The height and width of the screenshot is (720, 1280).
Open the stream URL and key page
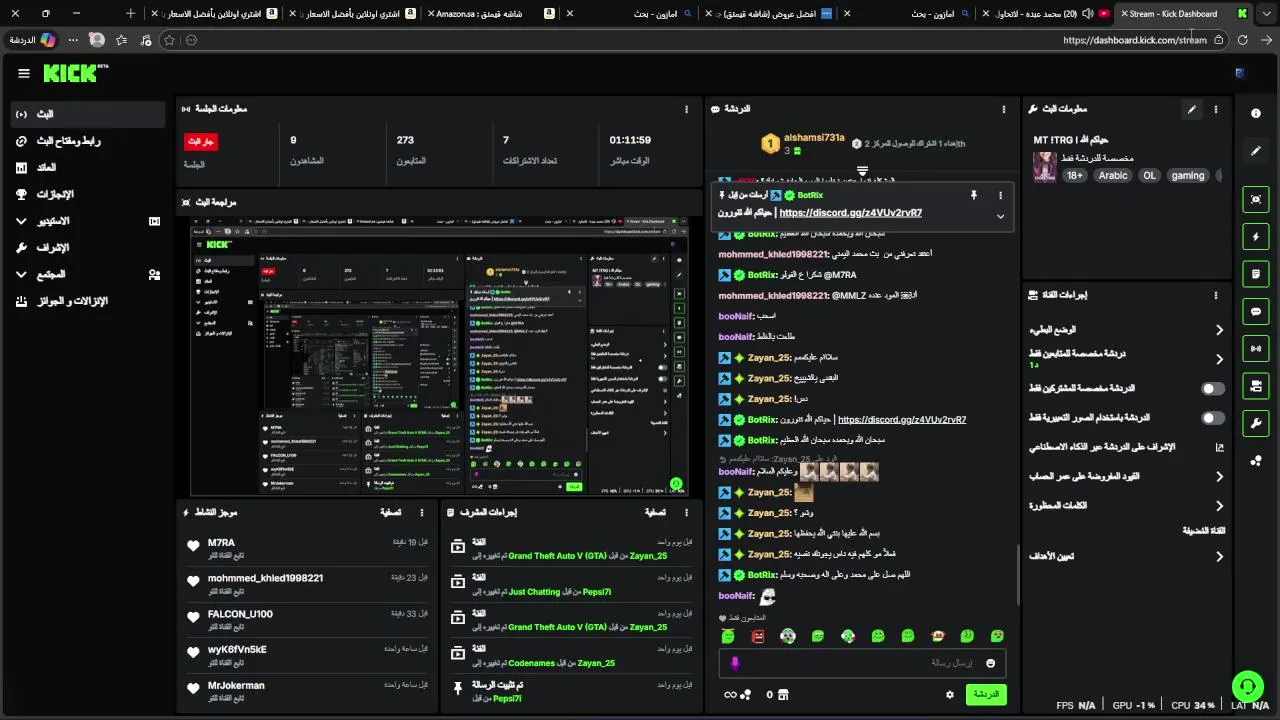(x=88, y=141)
